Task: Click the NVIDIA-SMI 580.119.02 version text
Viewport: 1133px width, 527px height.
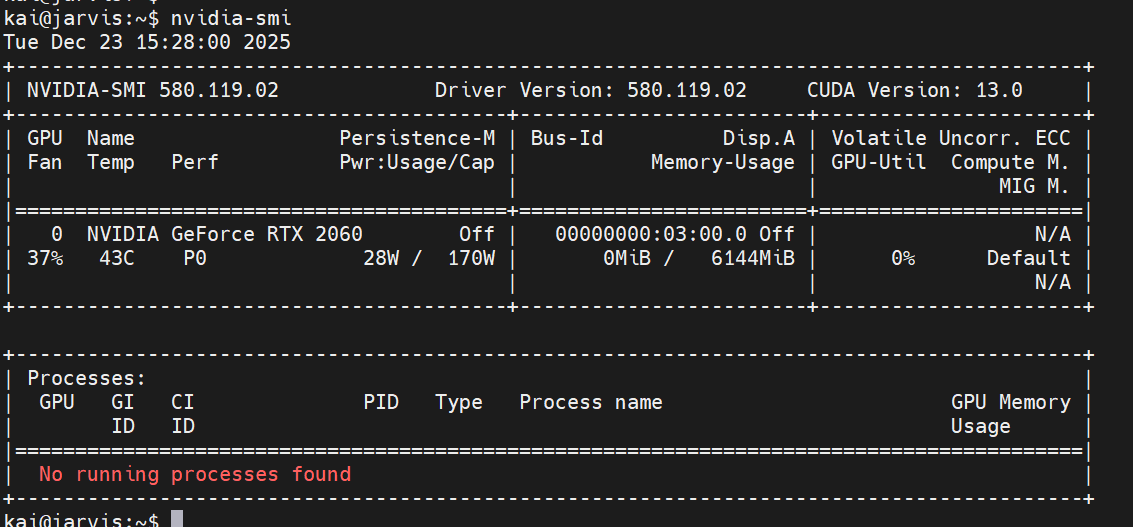Action: click(x=152, y=90)
